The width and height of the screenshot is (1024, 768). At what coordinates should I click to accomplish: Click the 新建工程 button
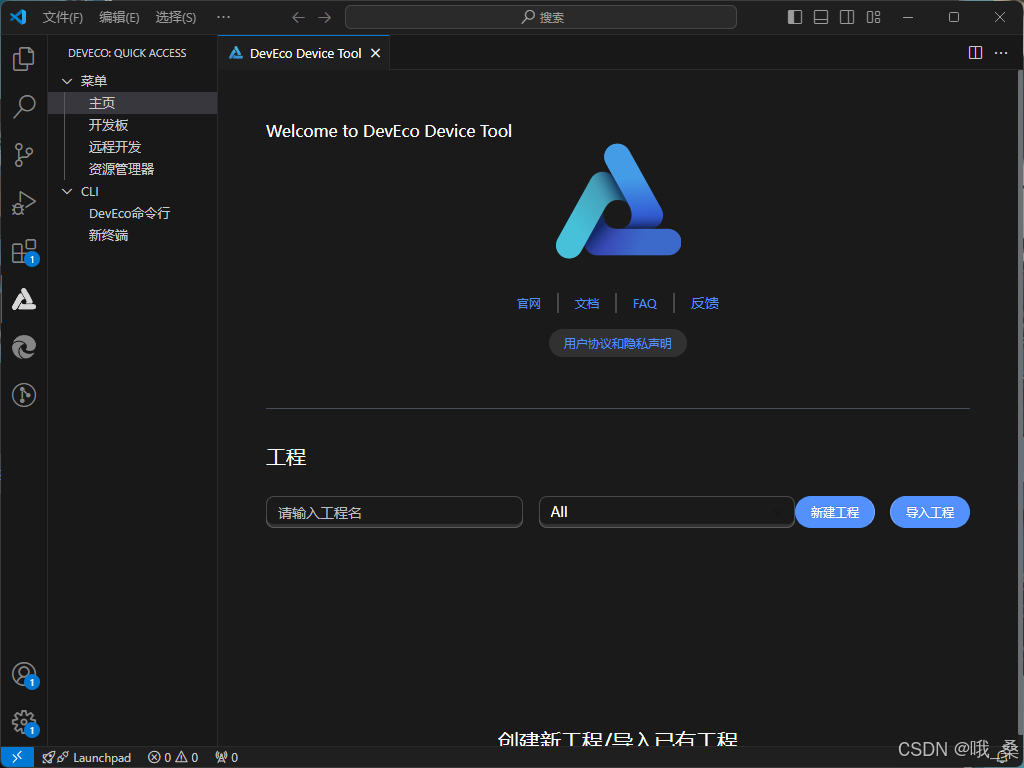[x=835, y=513]
